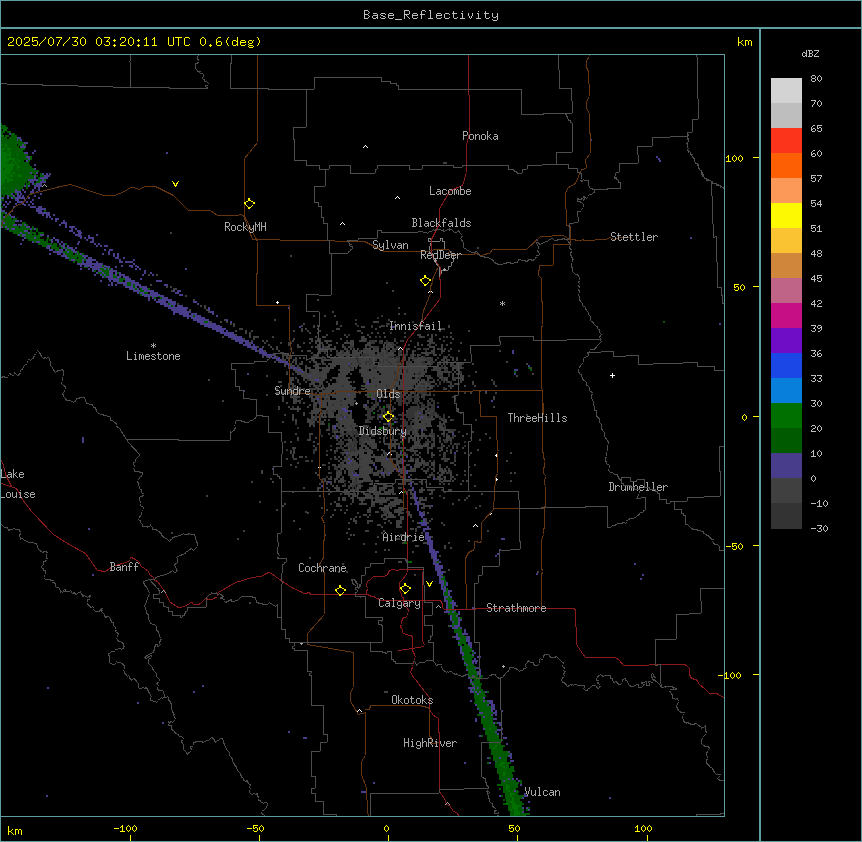Click the RedDeer city label

coord(440,255)
